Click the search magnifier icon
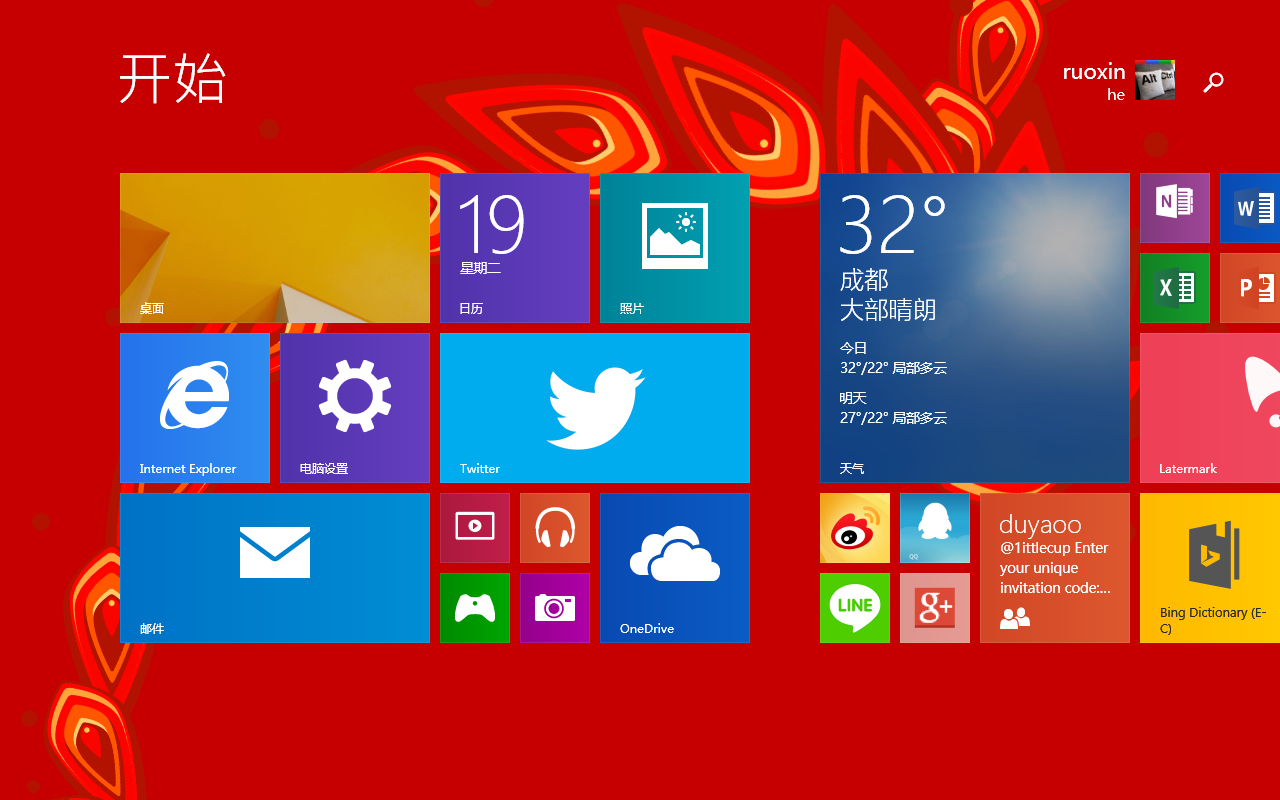The image size is (1280, 800). (1213, 82)
